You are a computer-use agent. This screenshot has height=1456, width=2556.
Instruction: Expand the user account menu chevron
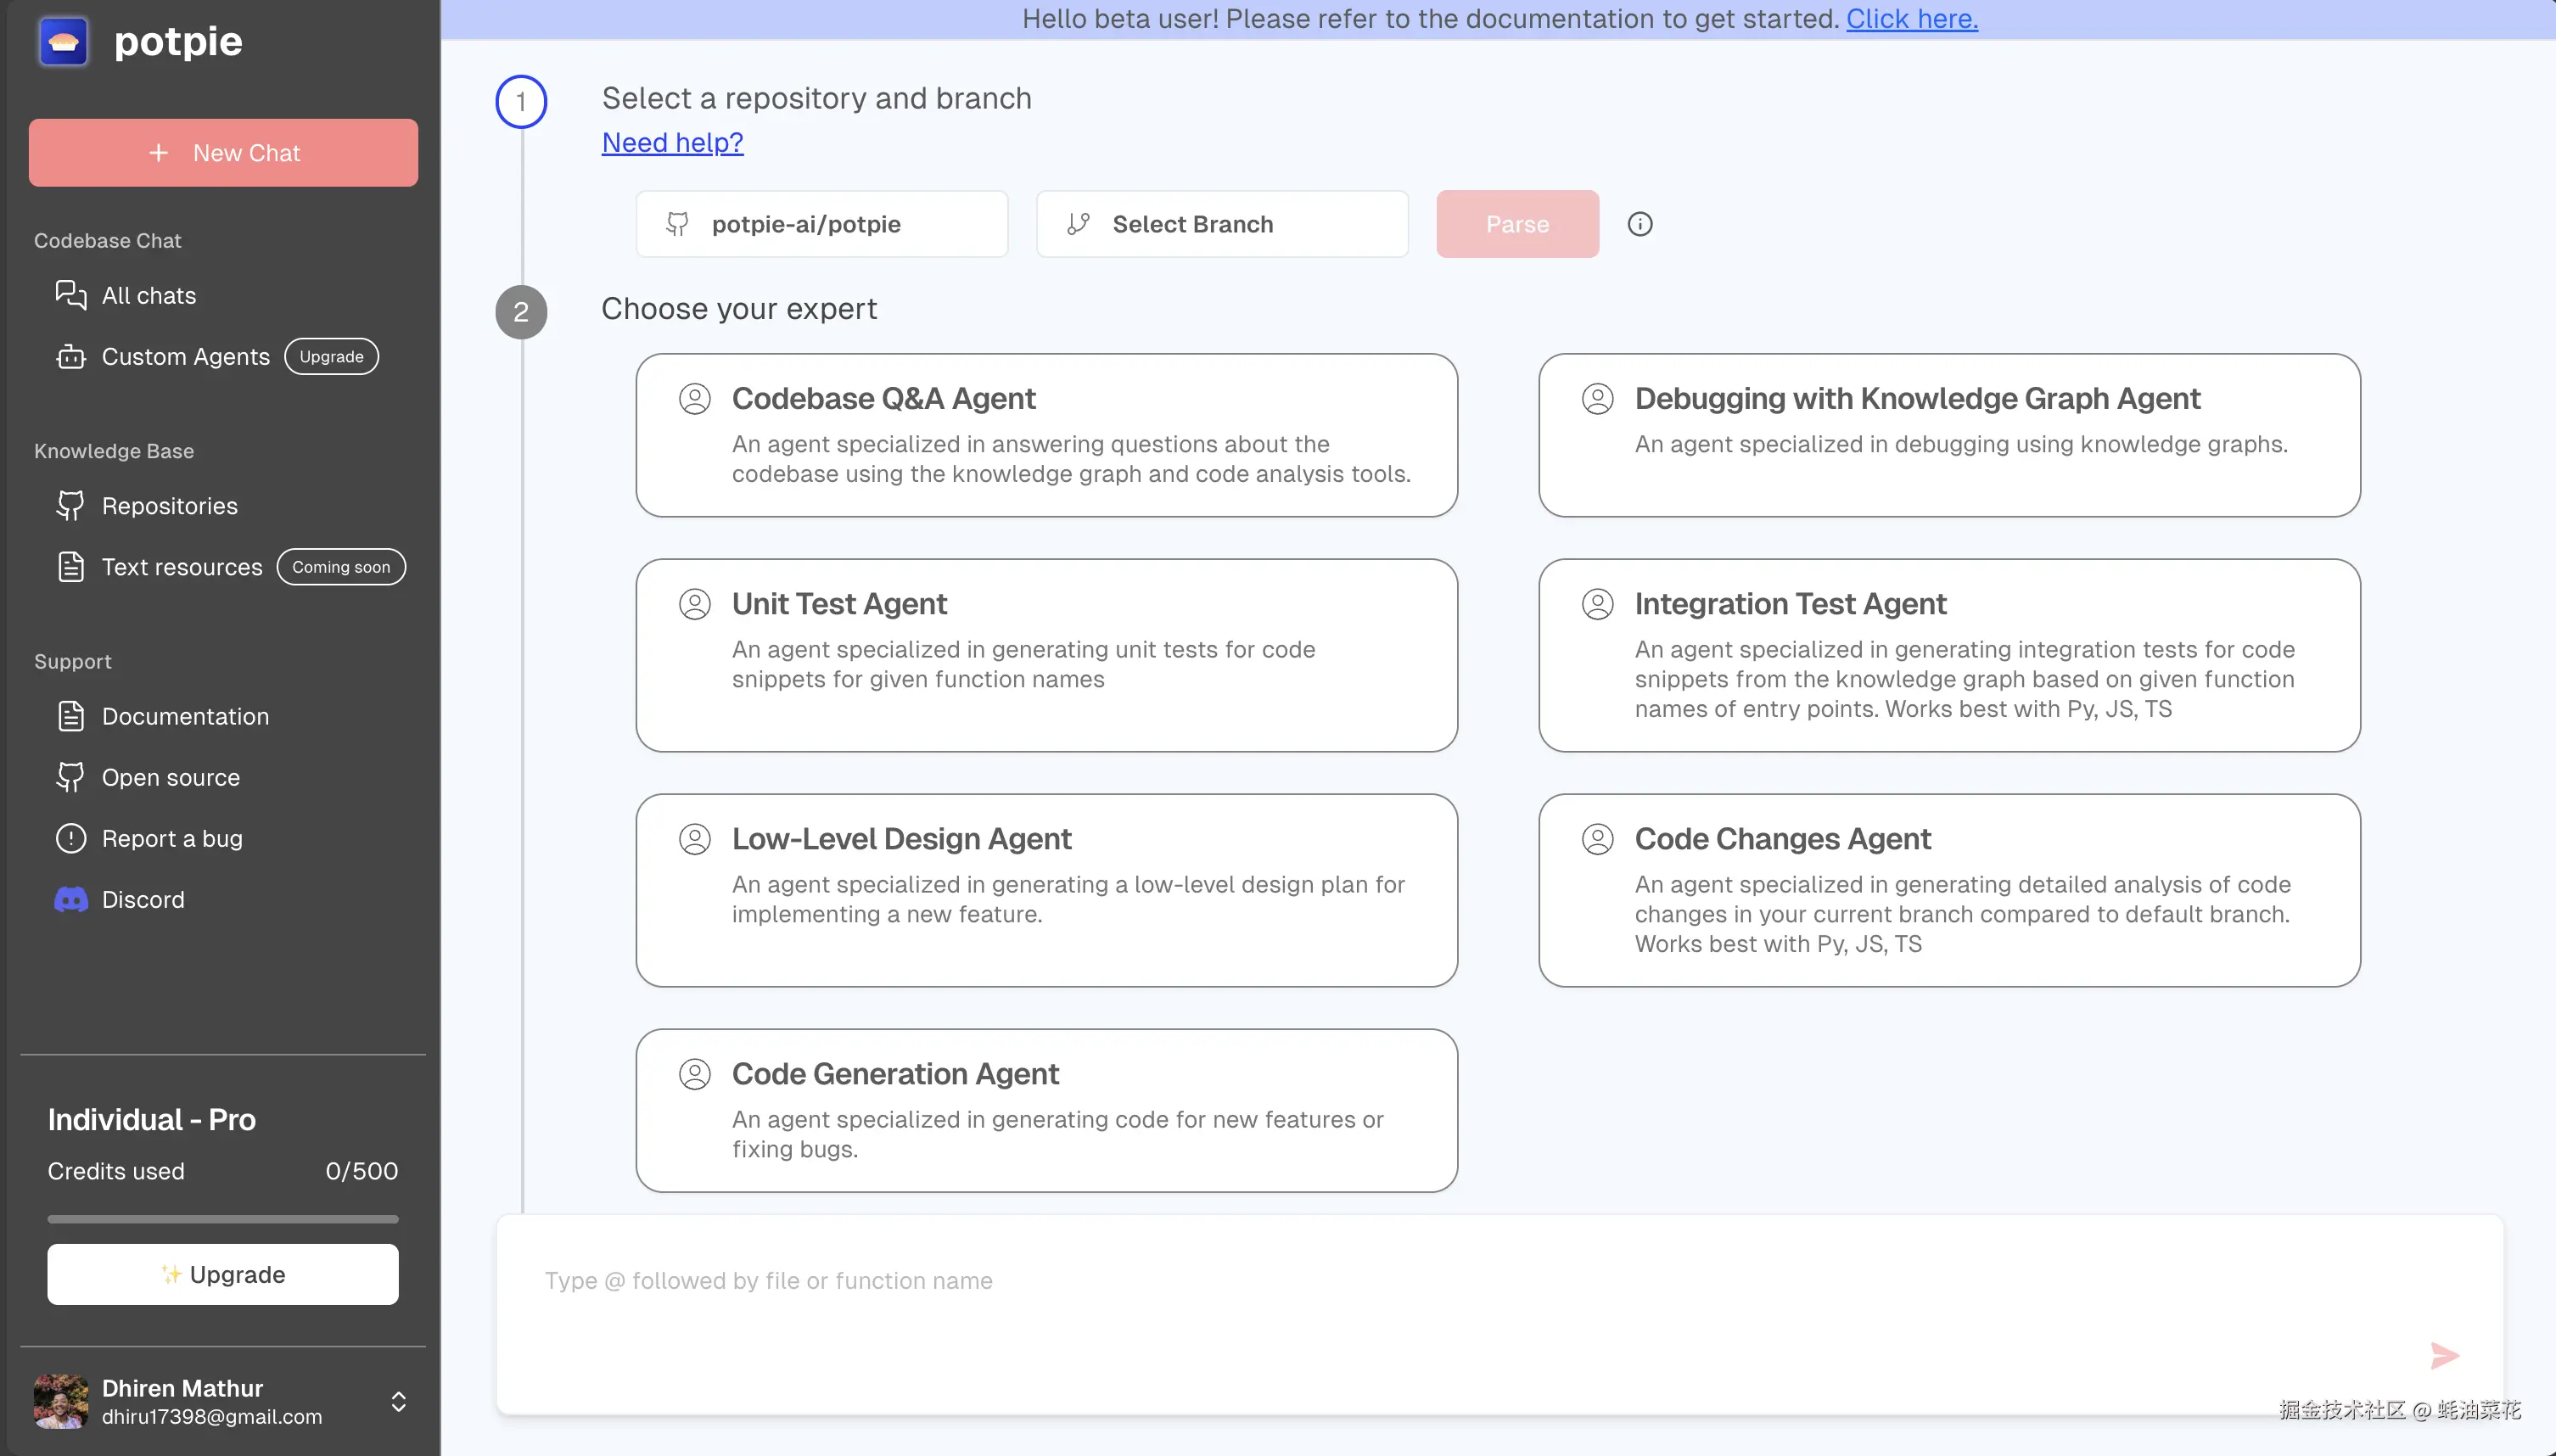[x=399, y=1401]
